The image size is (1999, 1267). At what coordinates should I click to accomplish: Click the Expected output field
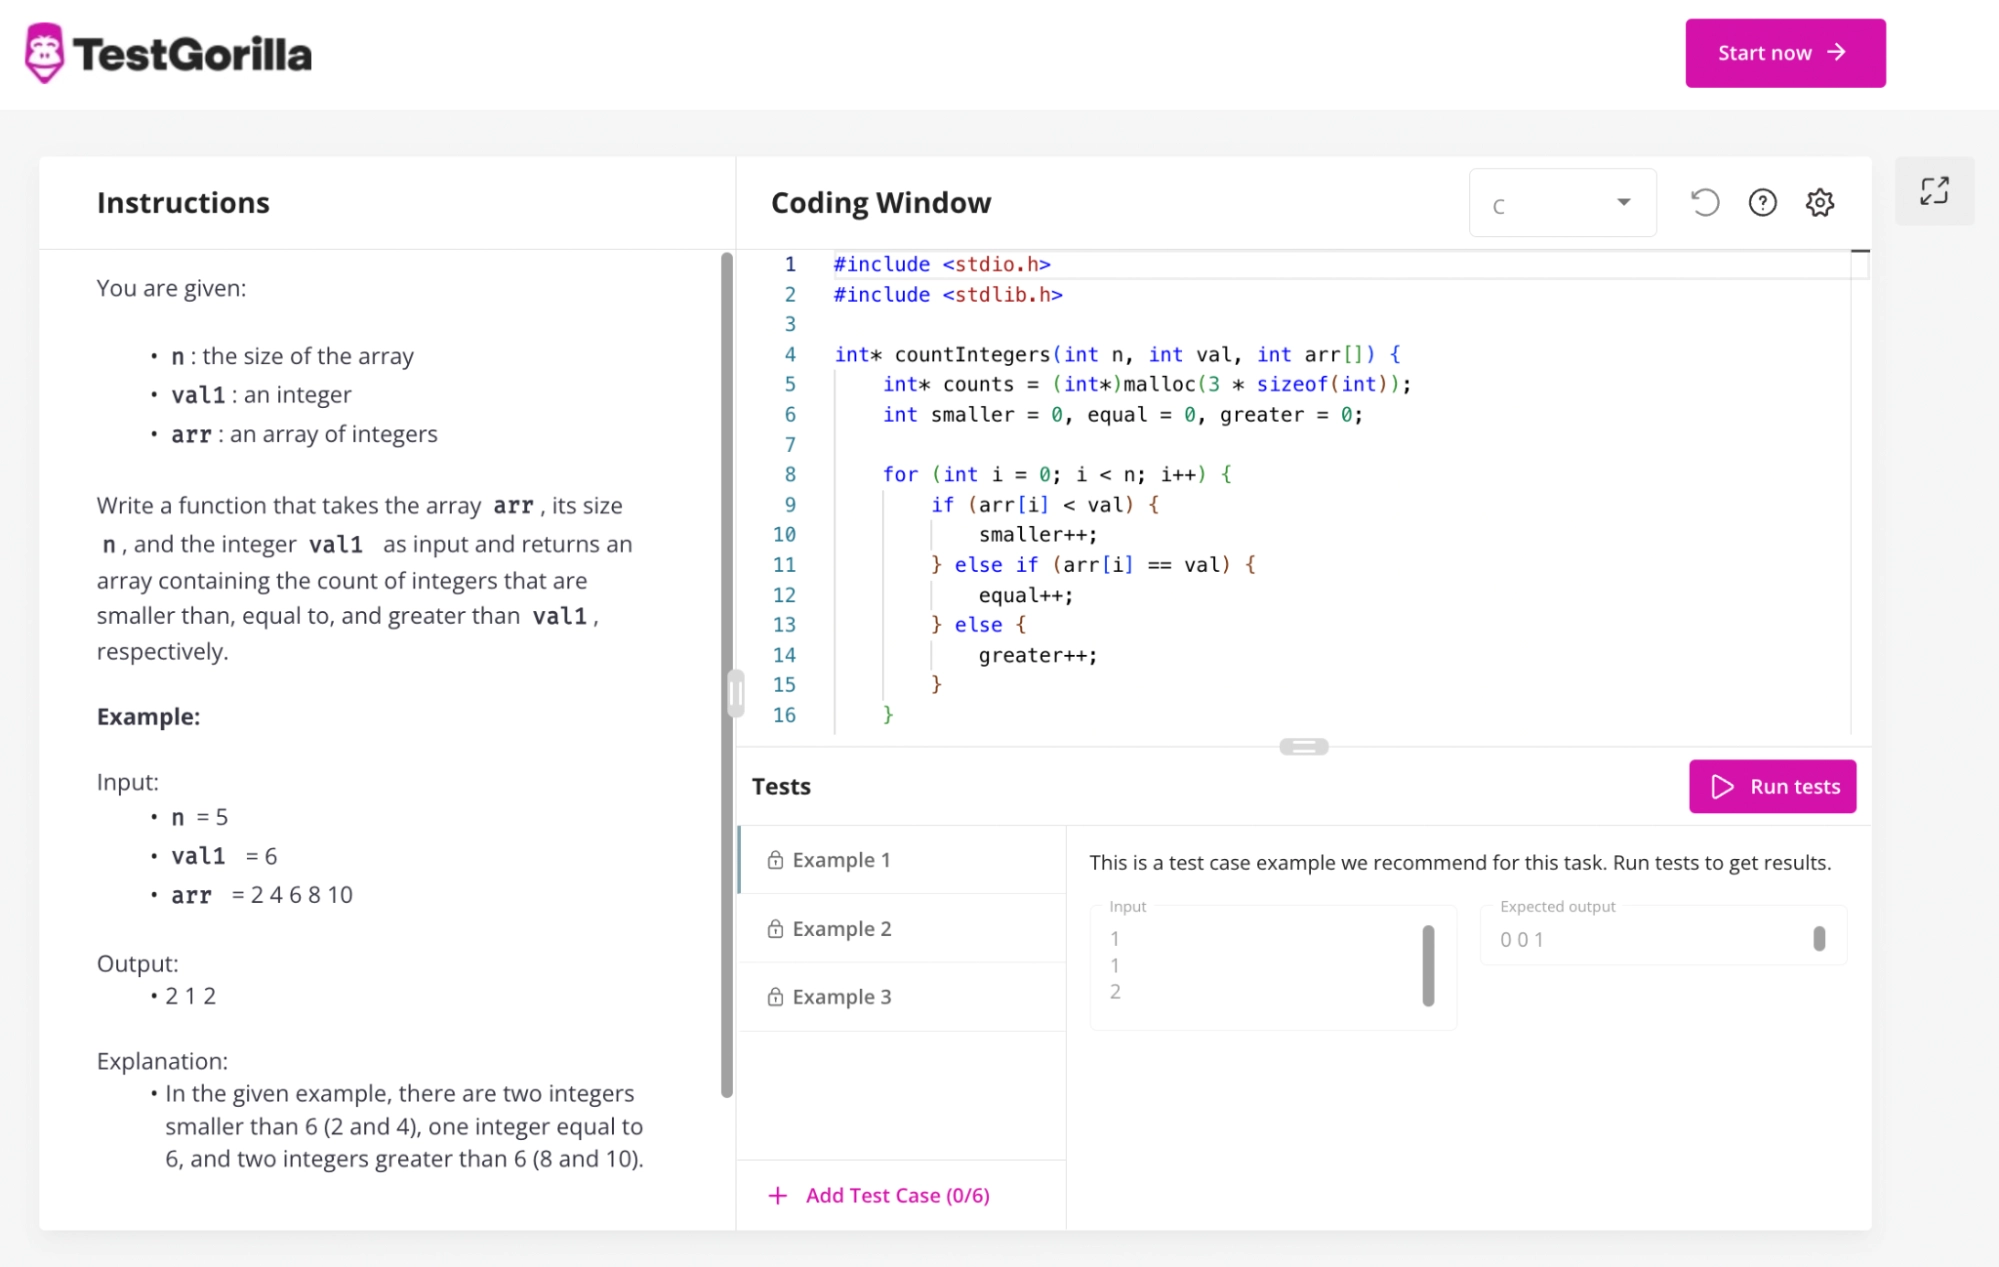[1663, 936]
